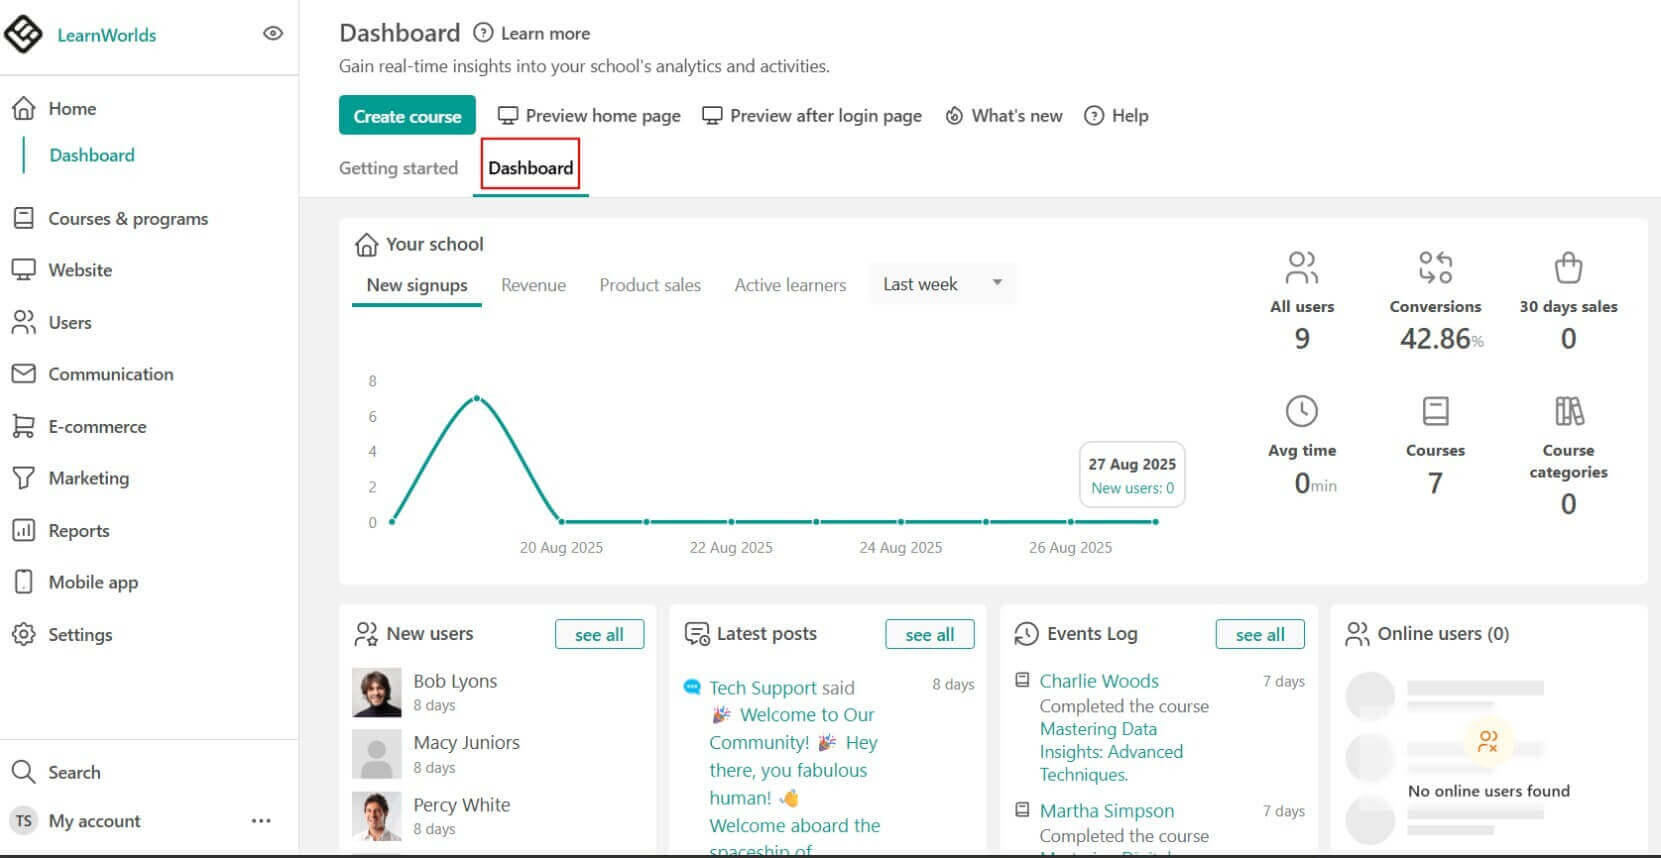Click the Conversions arrows icon
Image resolution: width=1661 pixels, height=858 pixels.
pos(1435,268)
